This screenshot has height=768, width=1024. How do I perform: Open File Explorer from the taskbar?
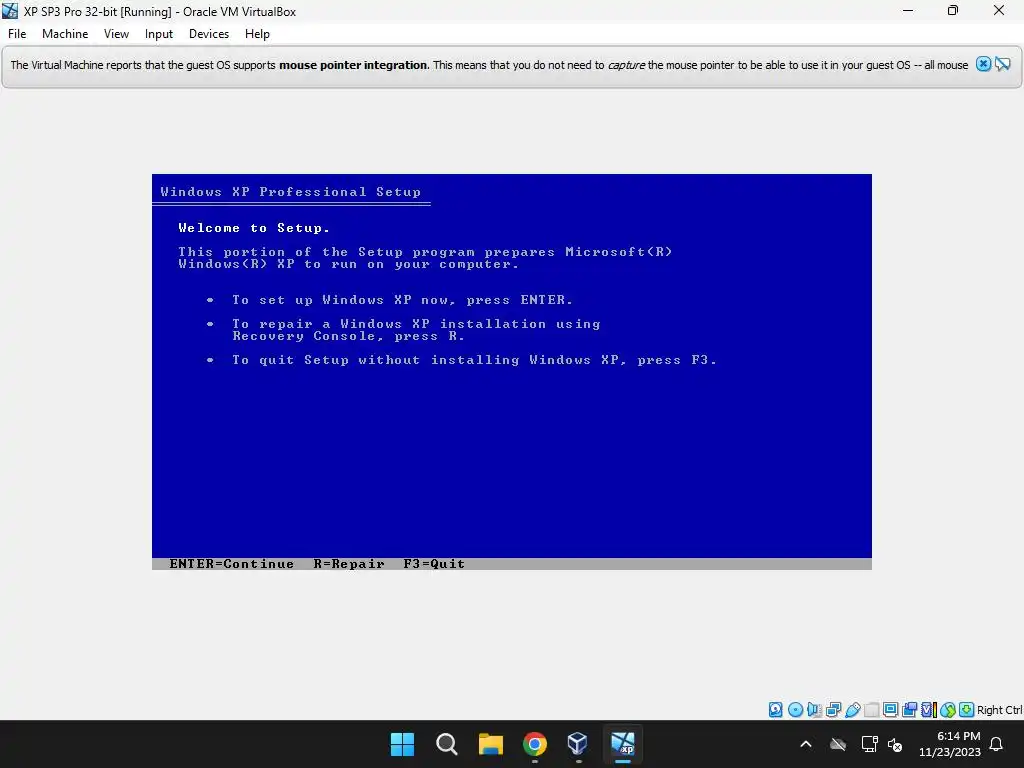pyautogui.click(x=490, y=744)
